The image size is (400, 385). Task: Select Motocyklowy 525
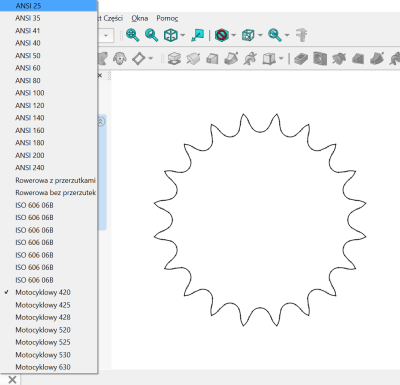(49, 342)
